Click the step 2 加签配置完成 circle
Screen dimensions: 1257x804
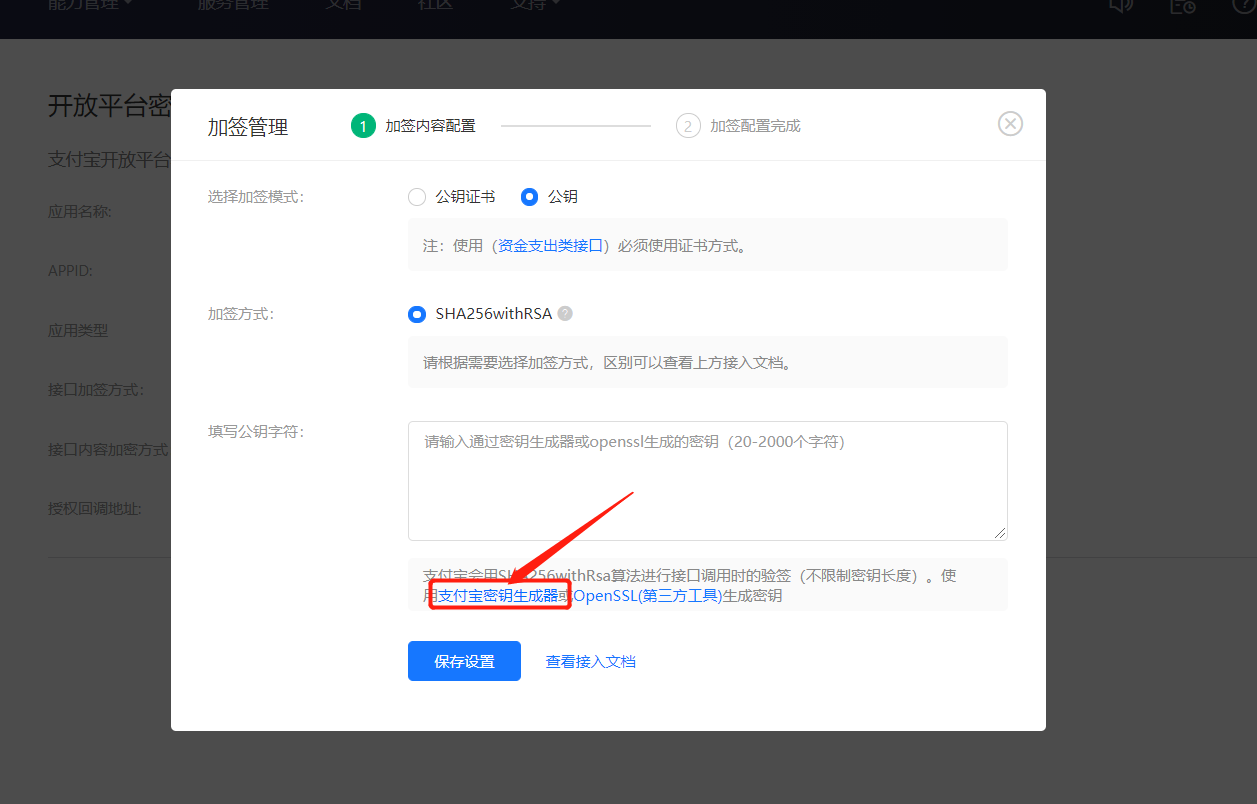(x=688, y=126)
